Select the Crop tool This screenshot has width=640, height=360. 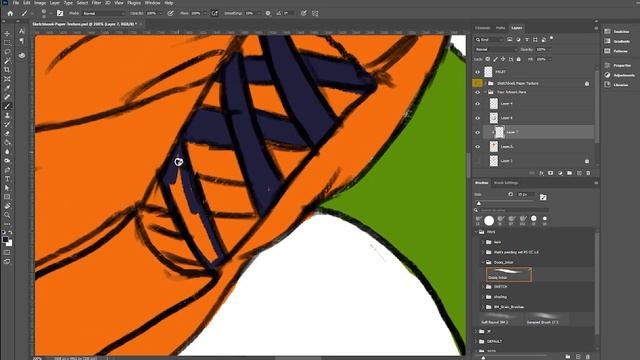pyautogui.click(x=7, y=70)
